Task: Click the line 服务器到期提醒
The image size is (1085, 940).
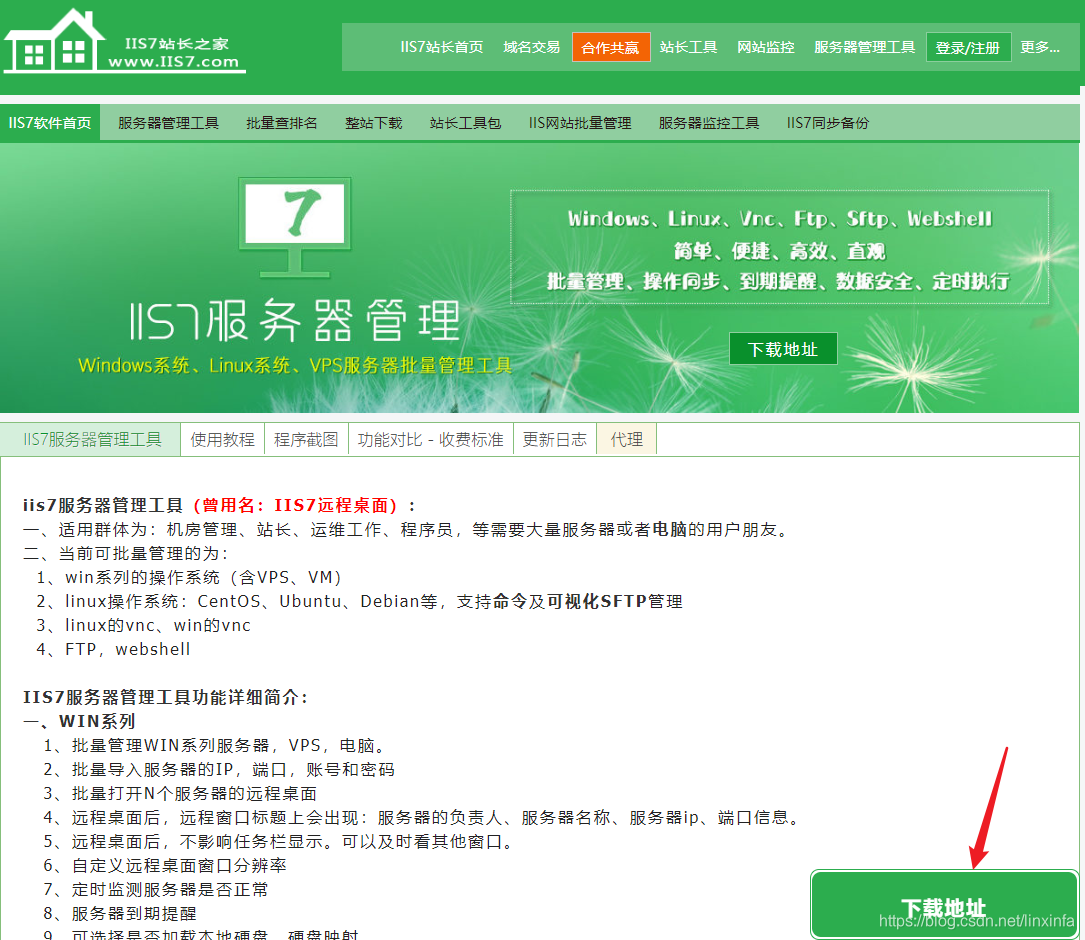Action: (120, 914)
